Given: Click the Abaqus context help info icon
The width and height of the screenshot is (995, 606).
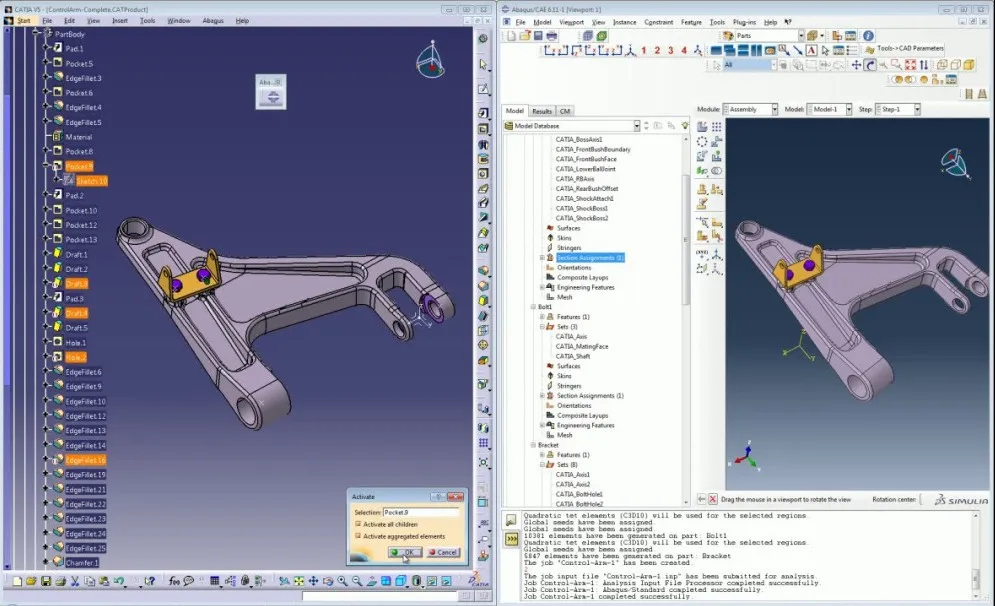Looking at the screenshot, I should (x=868, y=36).
